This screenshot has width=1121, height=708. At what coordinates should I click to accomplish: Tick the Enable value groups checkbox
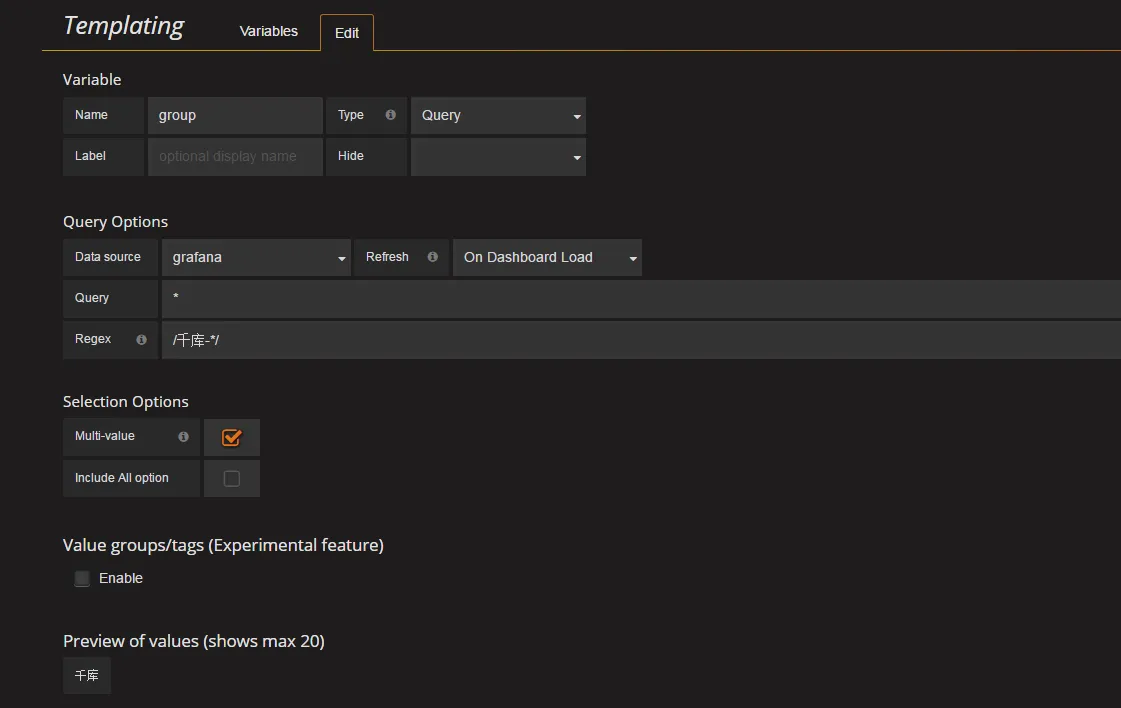point(82,579)
